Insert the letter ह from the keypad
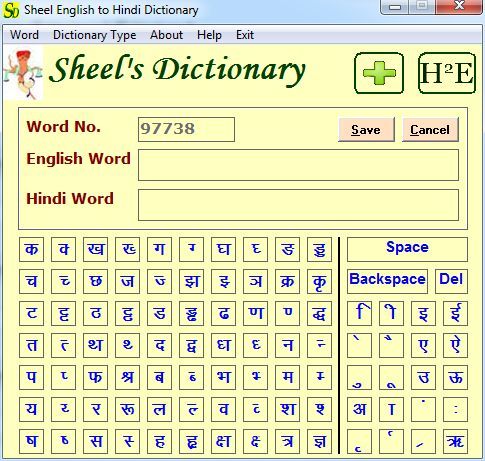Image resolution: width=485 pixels, height=461 pixels. tap(159, 441)
